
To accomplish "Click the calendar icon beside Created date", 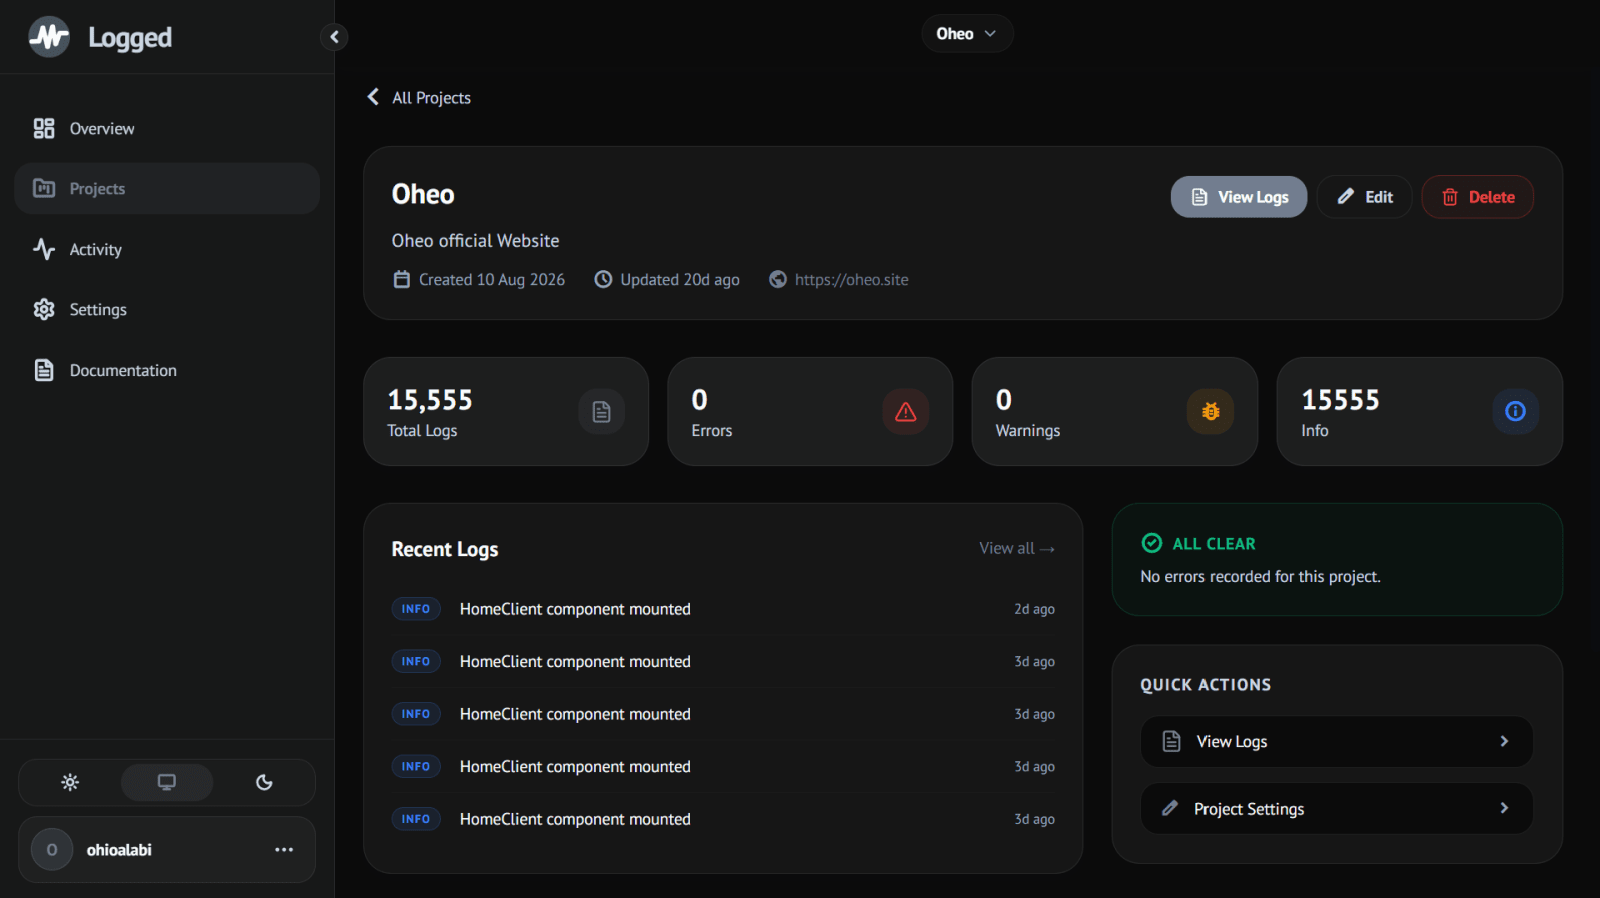I will click(402, 280).
